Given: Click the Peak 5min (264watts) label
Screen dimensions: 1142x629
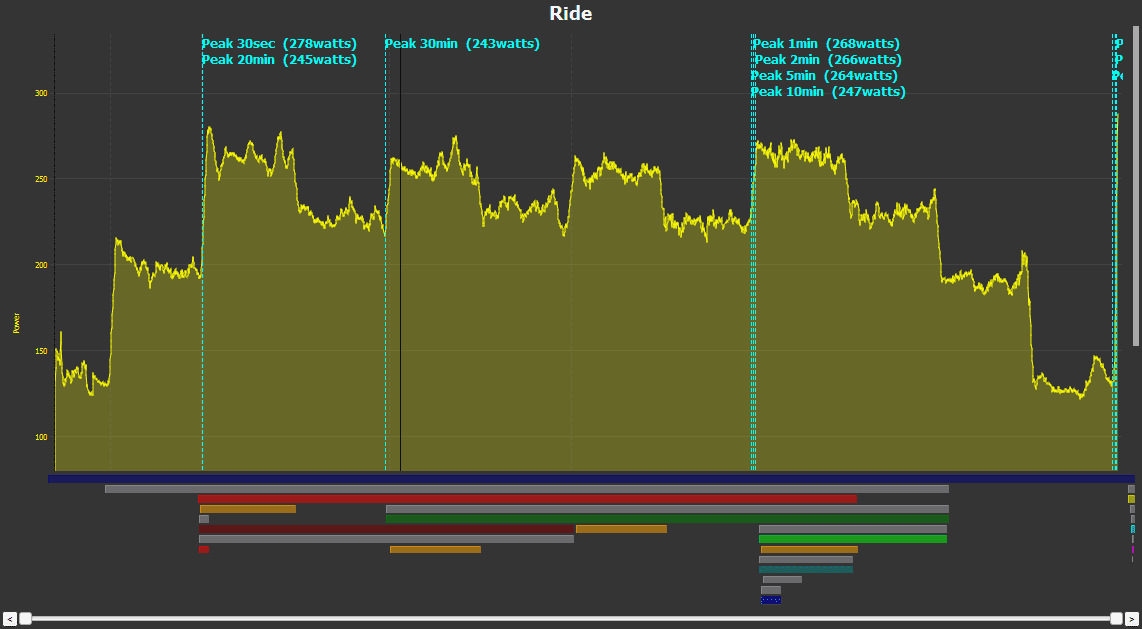Looking at the screenshot, I should pyautogui.click(x=824, y=76).
